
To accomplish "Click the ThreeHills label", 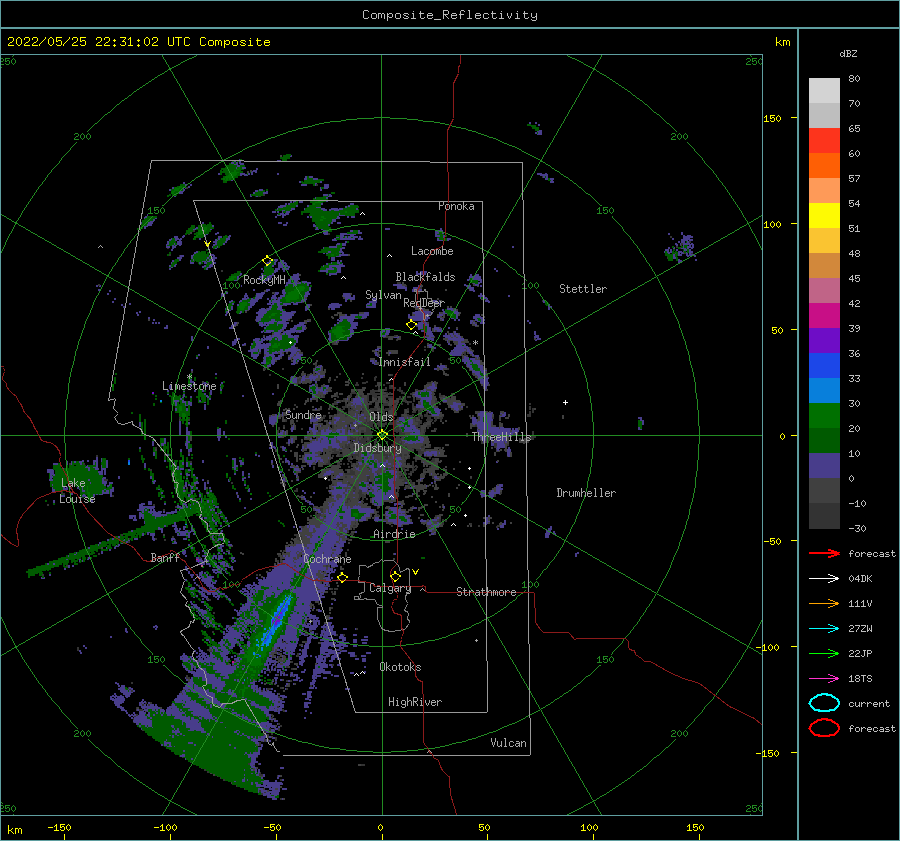I will [502, 437].
